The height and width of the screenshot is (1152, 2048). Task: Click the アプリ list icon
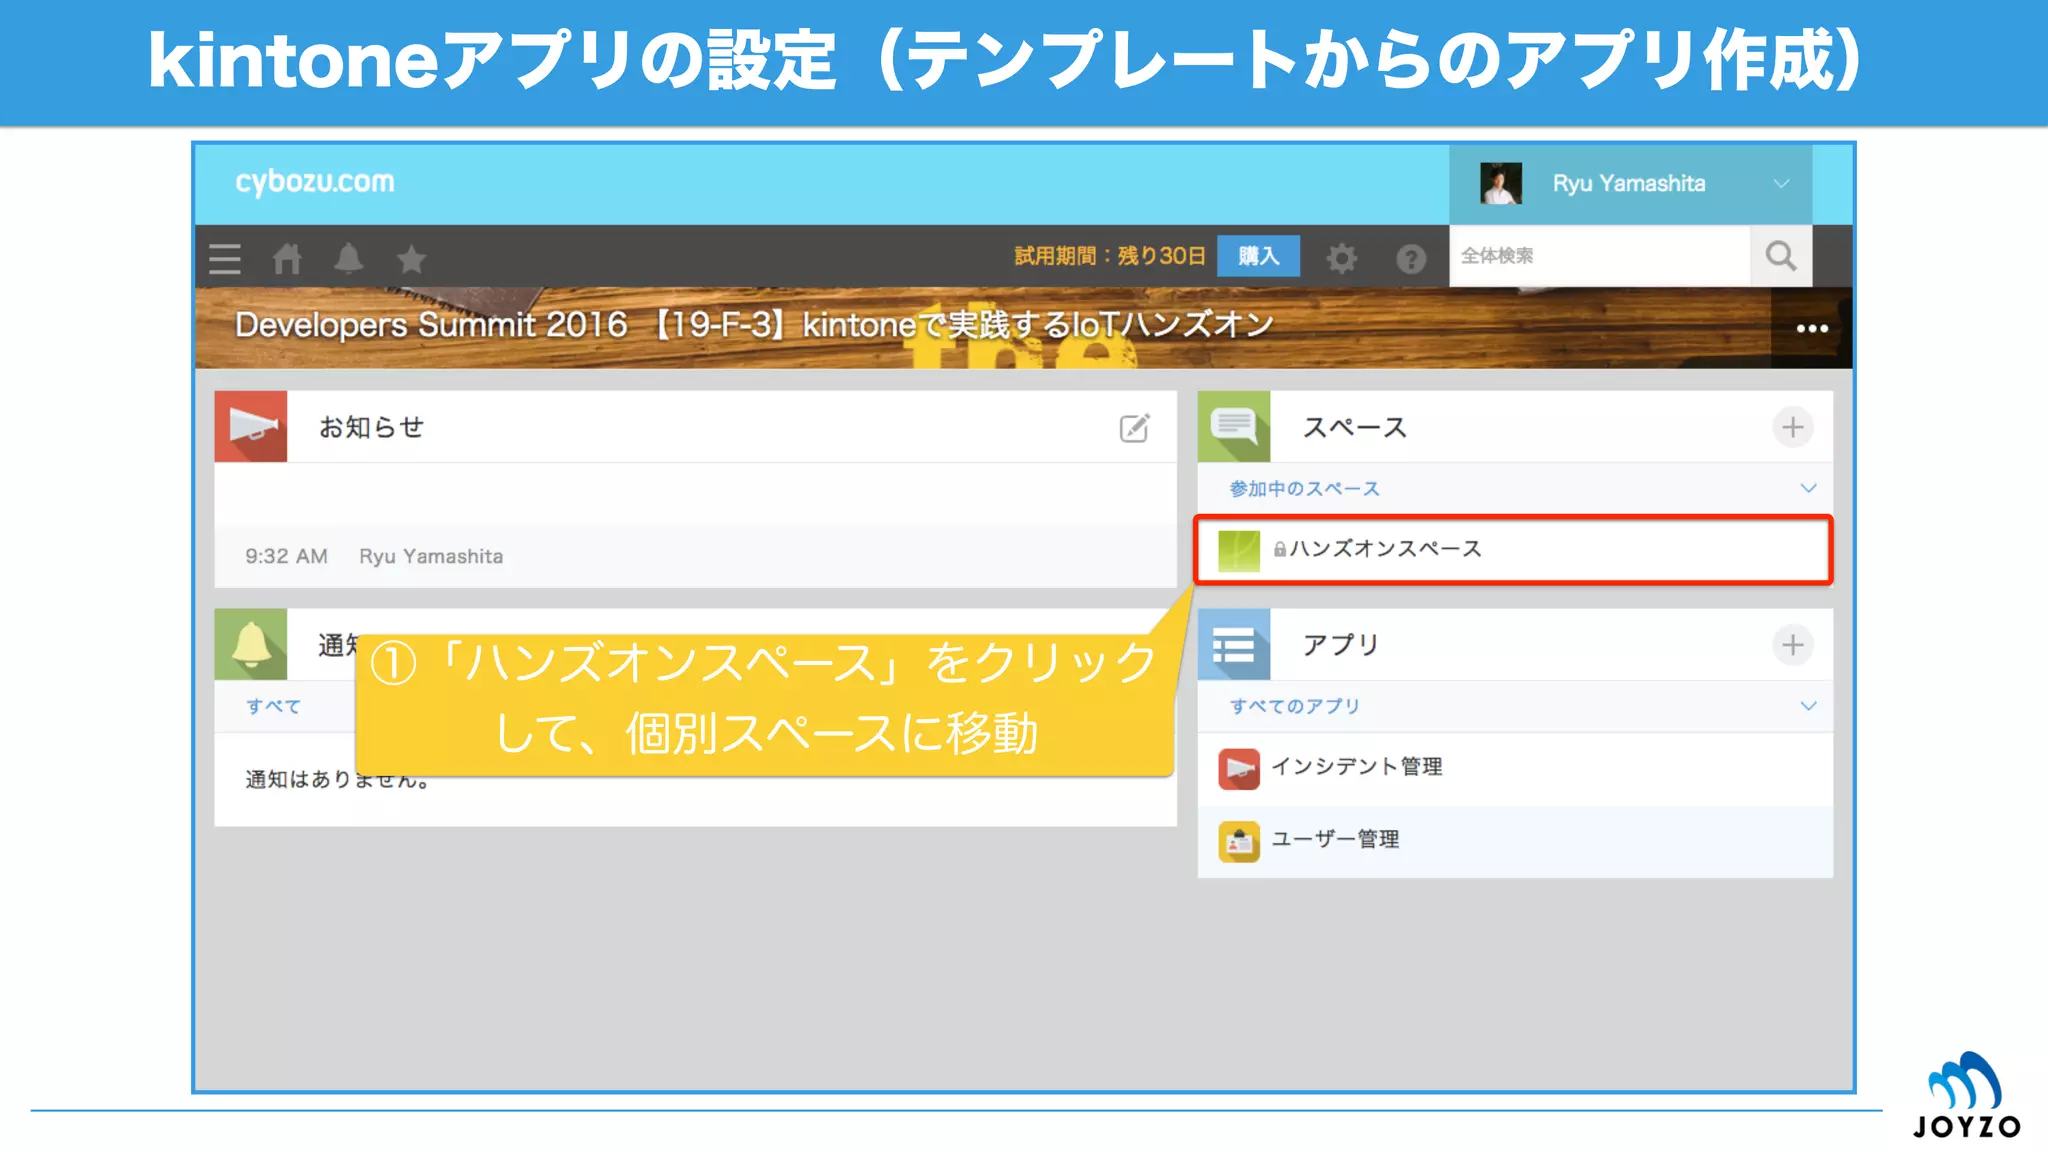1234,645
